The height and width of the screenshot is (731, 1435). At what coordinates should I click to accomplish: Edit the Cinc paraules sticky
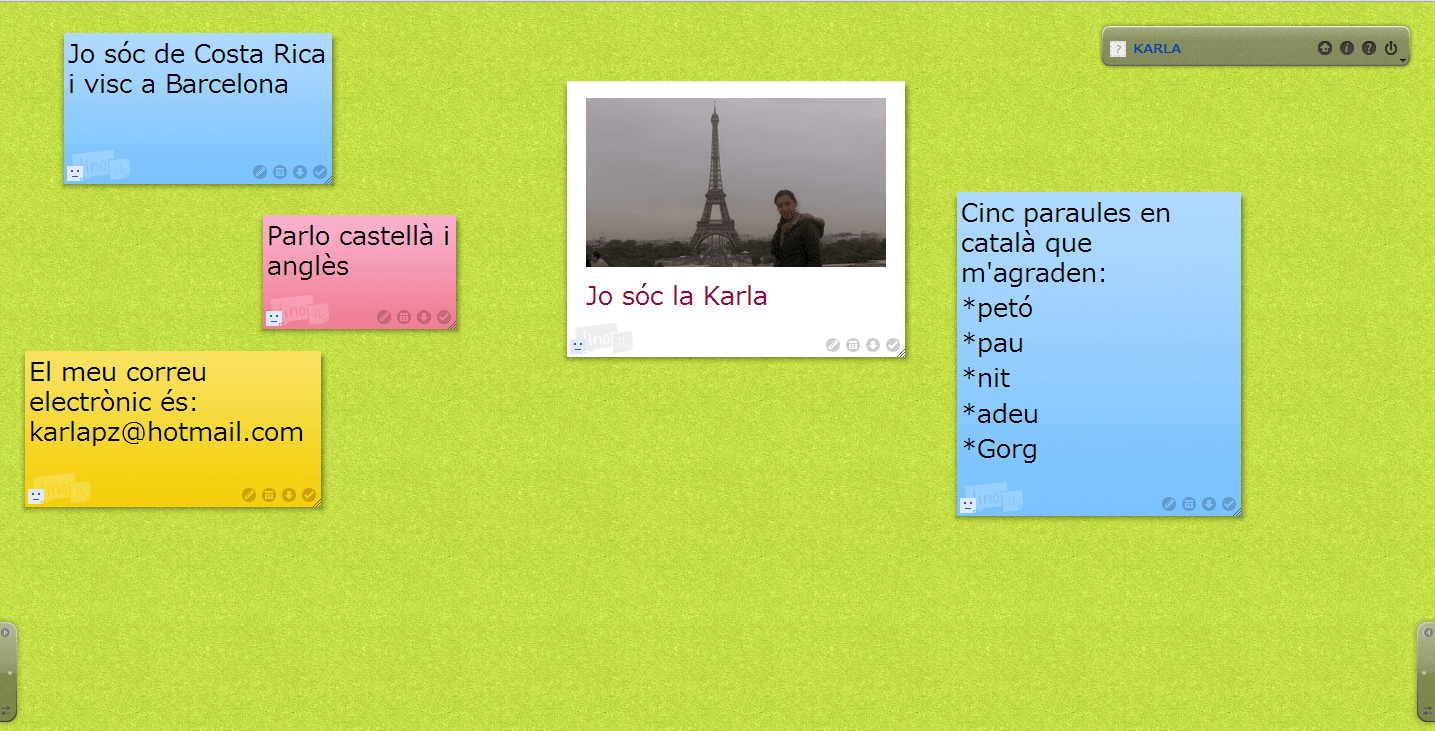tap(1169, 504)
